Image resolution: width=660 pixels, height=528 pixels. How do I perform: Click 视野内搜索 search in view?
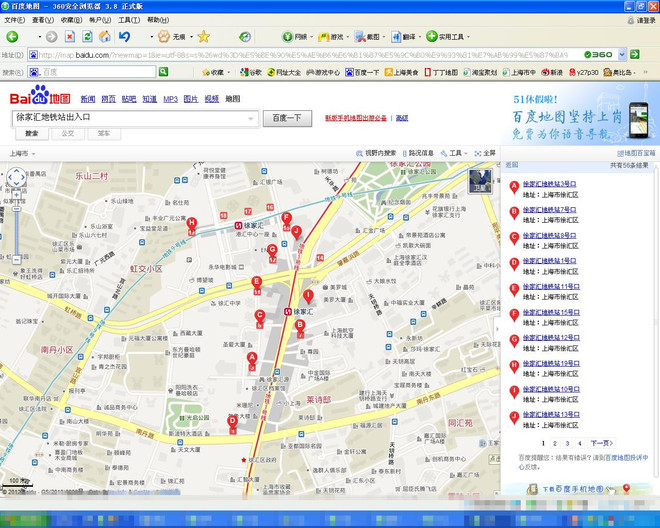pos(376,153)
